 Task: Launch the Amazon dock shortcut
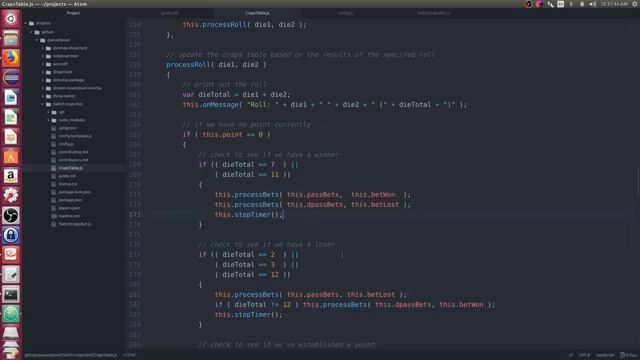tap(11, 176)
